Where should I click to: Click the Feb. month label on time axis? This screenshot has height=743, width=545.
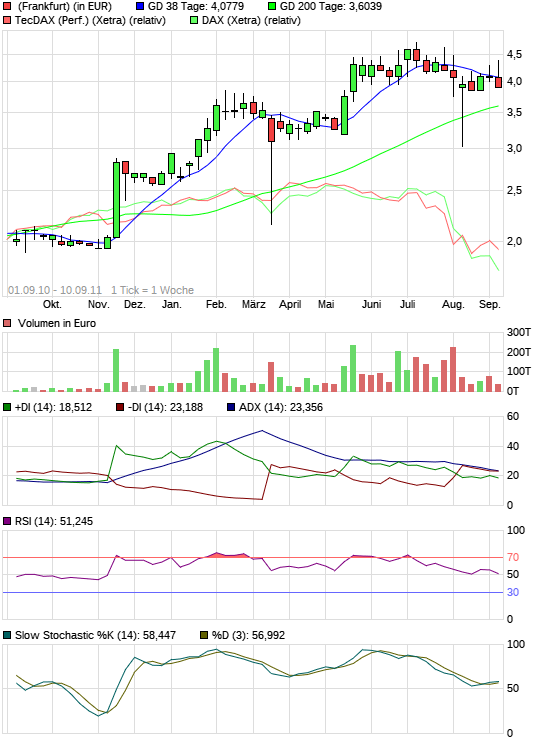tap(216, 304)
